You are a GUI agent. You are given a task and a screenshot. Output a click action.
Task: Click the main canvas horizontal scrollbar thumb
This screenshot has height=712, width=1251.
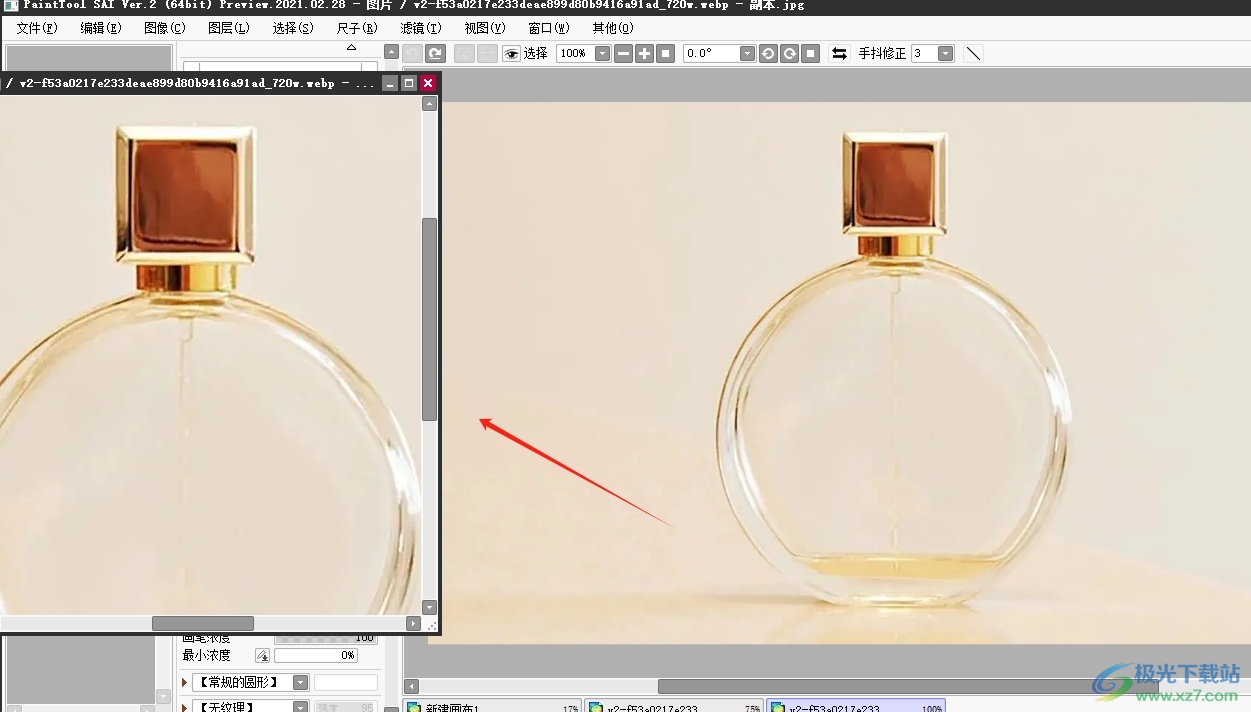[x=908, y=686]
